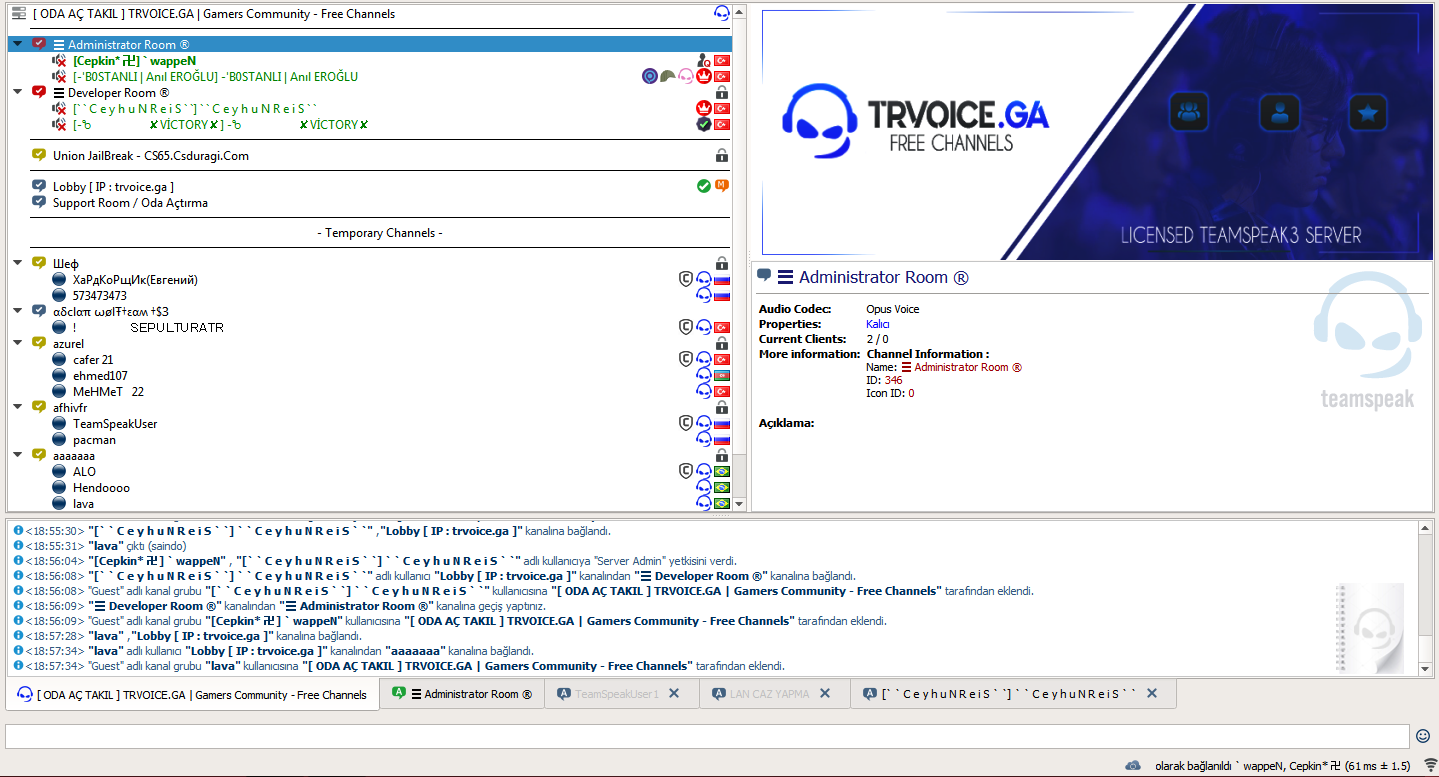Viewport: 1439px width, 777px height.
Task: Switch to the Administrator Room chat tab
Action: [x=463, y=694]
